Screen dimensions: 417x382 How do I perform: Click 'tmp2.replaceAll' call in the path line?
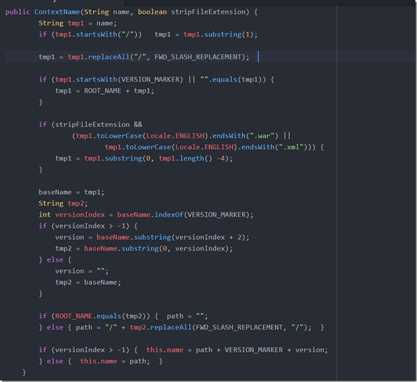[x=161, y=327]
